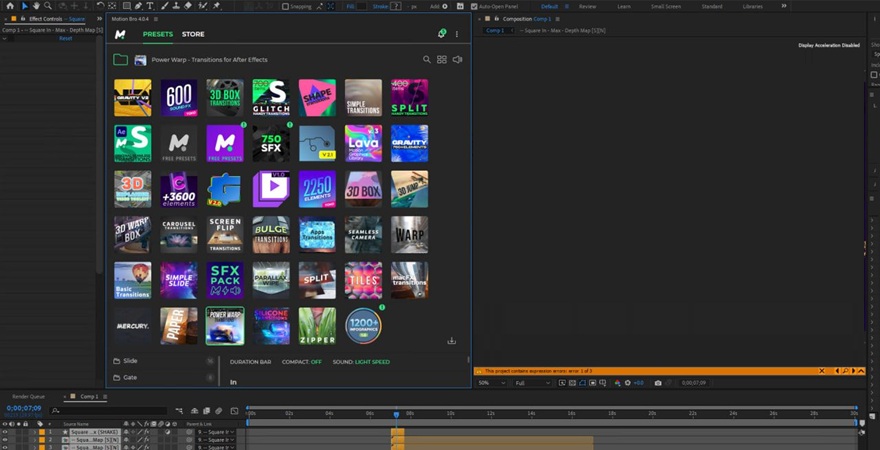Expand layer 1 properties triangle
The image size is (880, 450).
(x=34, y=432)
